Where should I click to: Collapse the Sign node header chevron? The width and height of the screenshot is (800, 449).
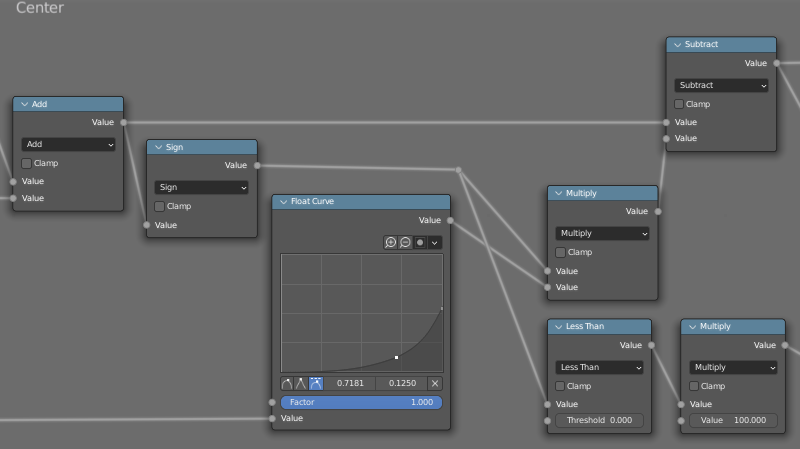158,147
